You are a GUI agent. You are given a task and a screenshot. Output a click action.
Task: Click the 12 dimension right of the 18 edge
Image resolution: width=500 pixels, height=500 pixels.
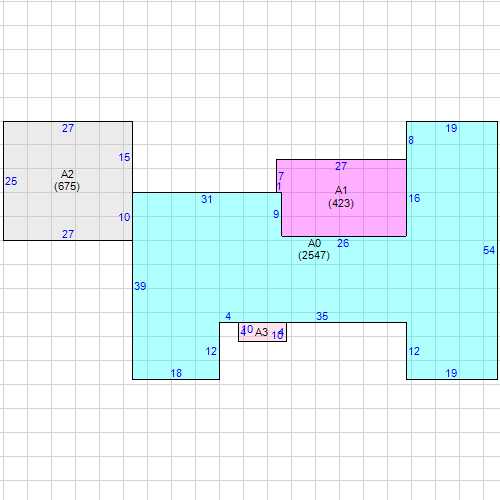pyautogui.click(x=211, y=351)
